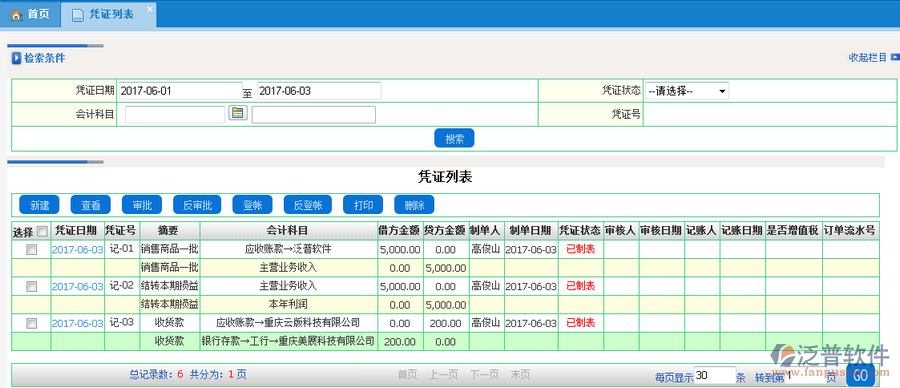
Task: Click 收起栏目 to collapse panel
Action: coord(868,57)
